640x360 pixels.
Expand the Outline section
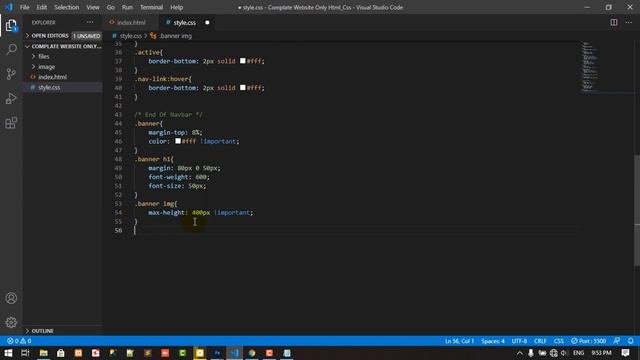tap(62, 331)
